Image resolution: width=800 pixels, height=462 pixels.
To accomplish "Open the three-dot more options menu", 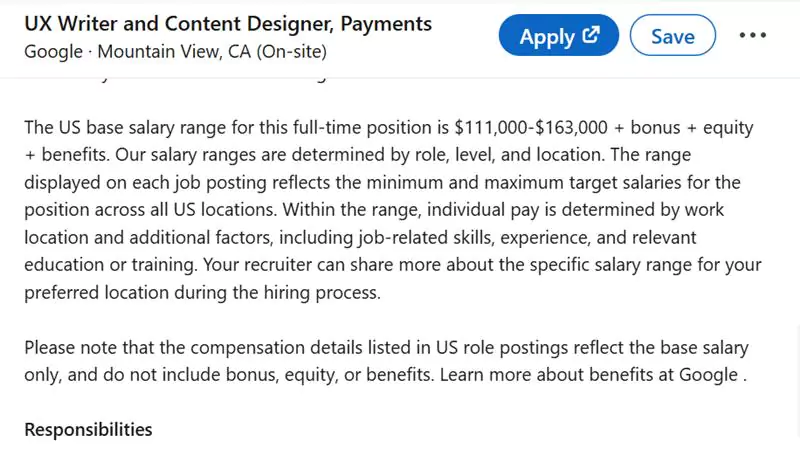I will (752, 36).
